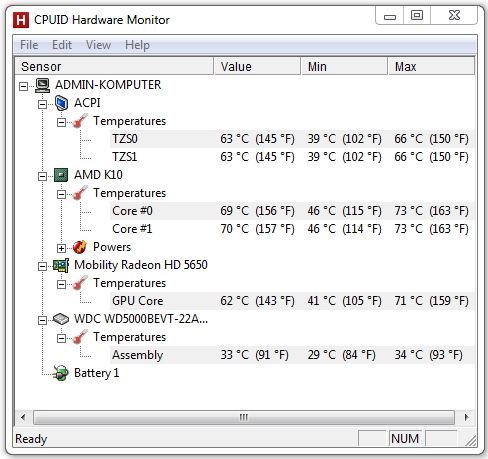The image size is (488, 459).
Task: Open the View menu
Action: [98, 45]
